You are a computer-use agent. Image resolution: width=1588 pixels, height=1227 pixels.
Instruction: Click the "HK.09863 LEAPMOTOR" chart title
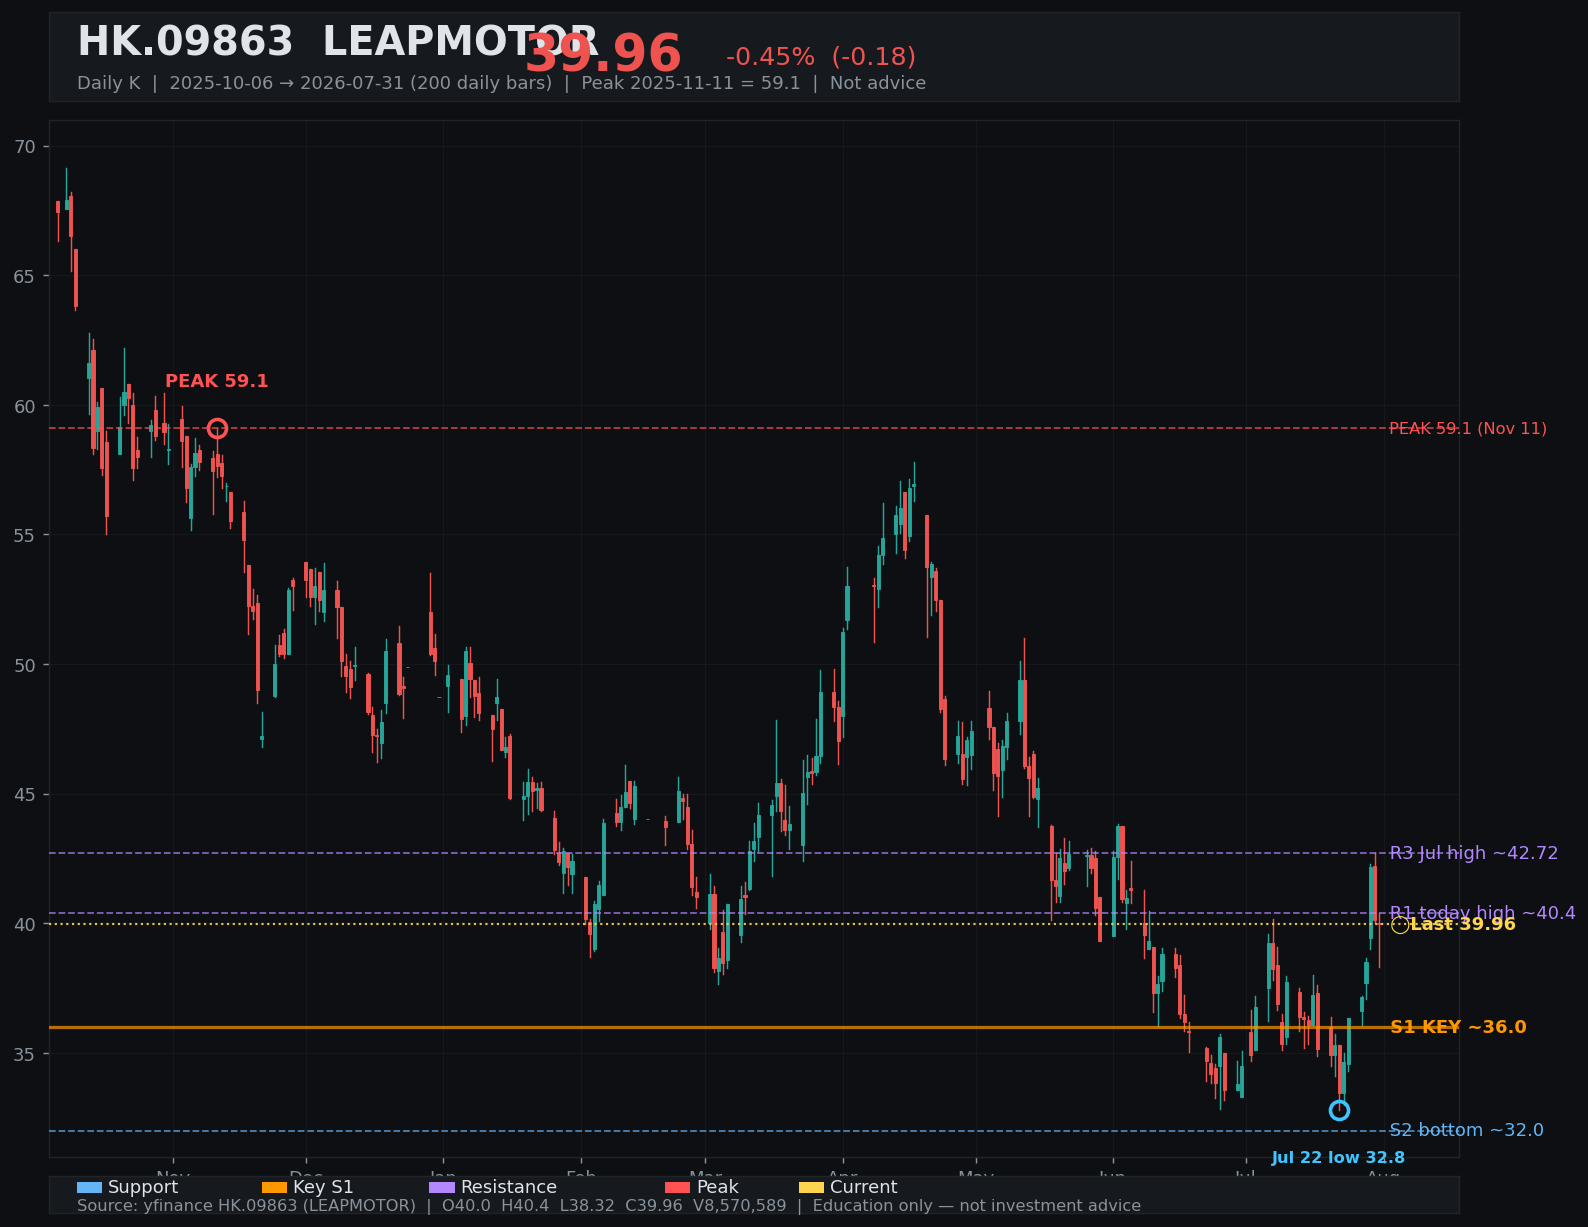click(337, 42)
